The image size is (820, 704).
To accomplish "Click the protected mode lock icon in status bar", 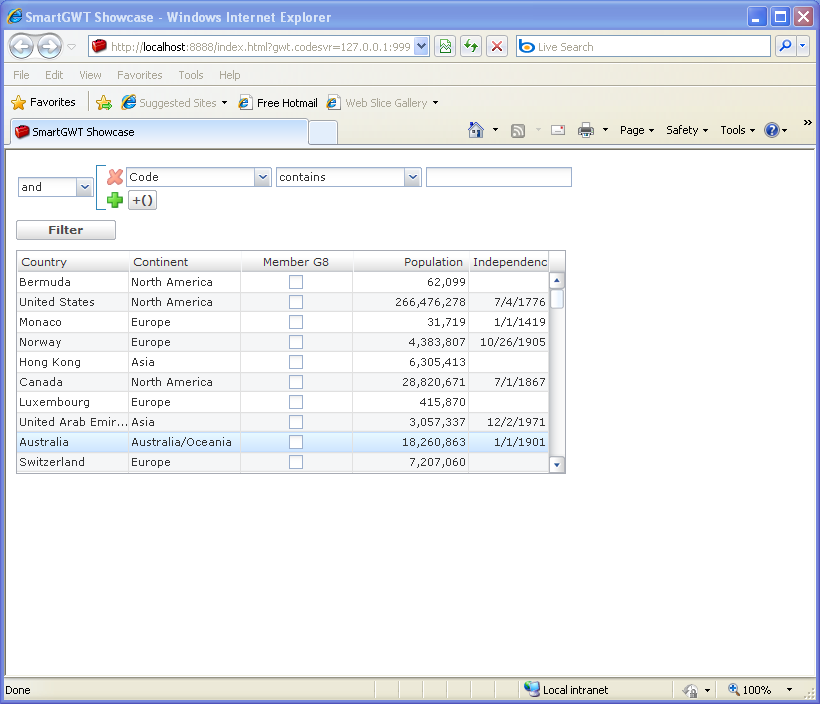I will (690, 690).
